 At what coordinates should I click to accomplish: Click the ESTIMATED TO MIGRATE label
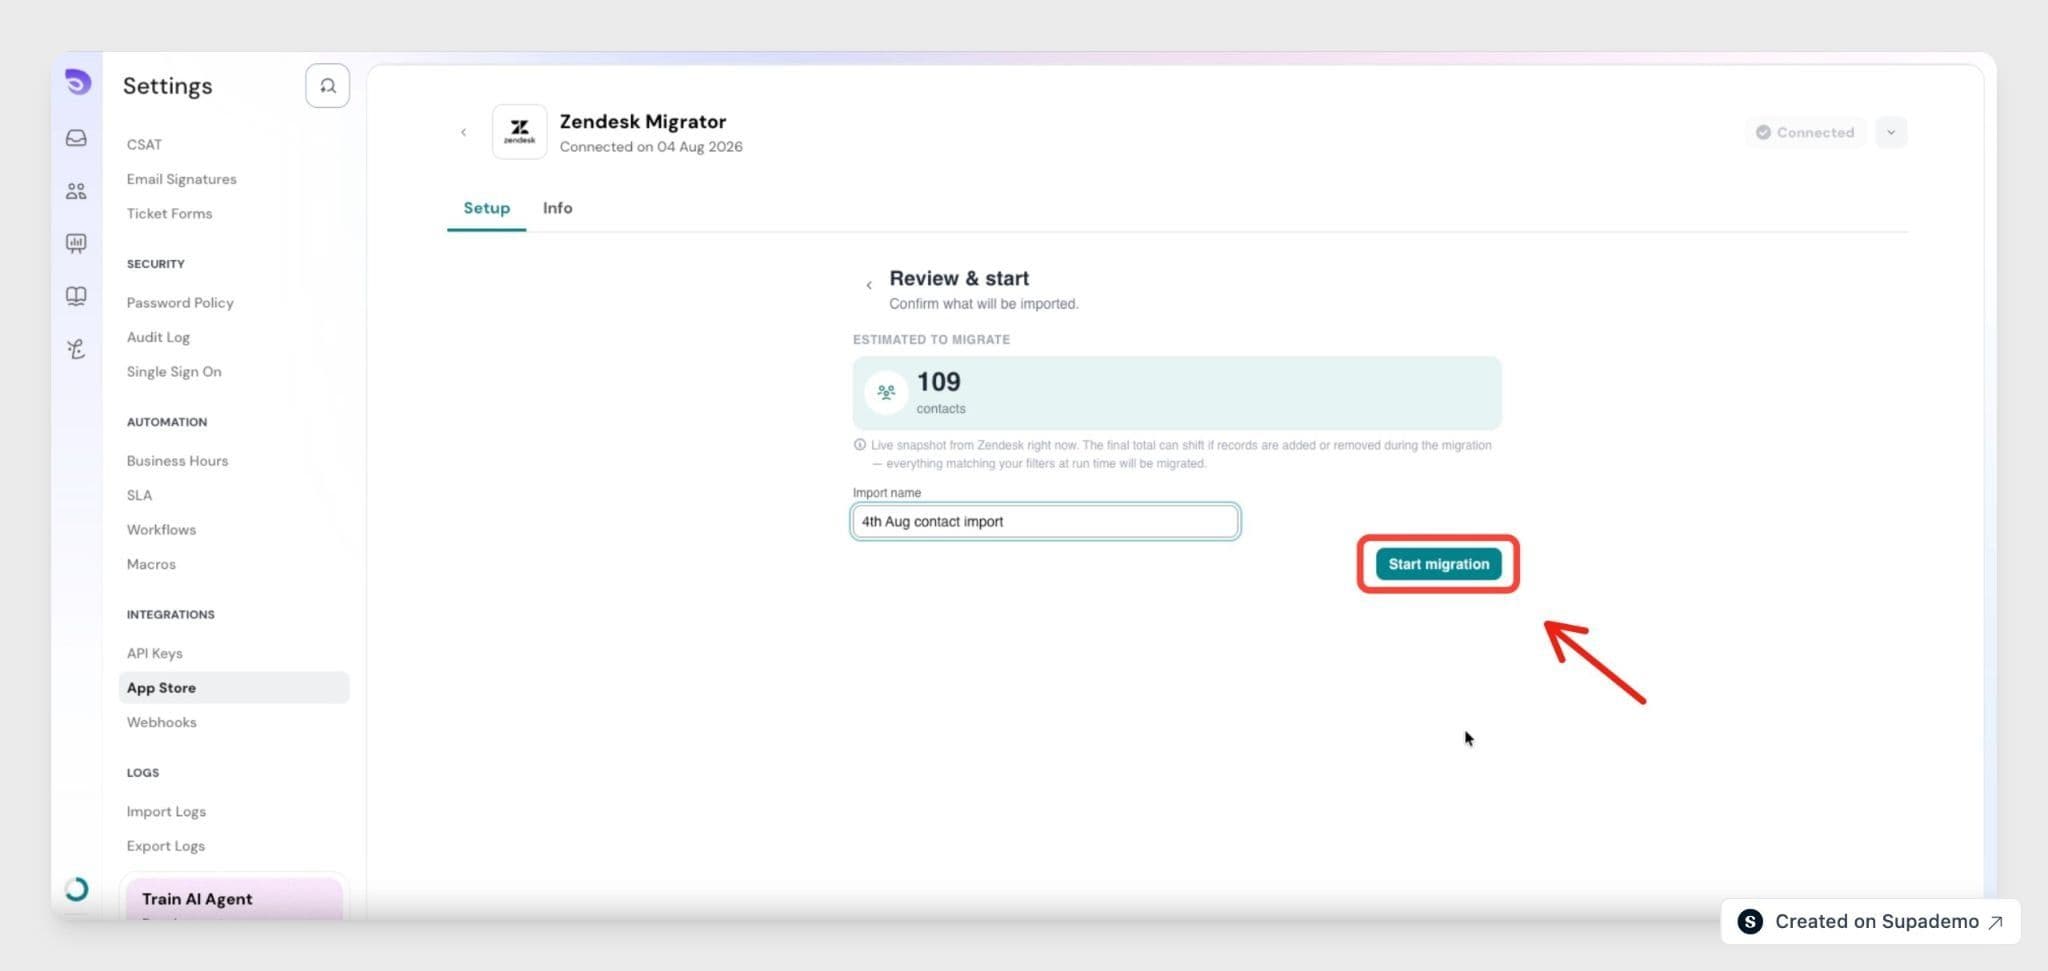pyautogui.click(x=931, y=340)
